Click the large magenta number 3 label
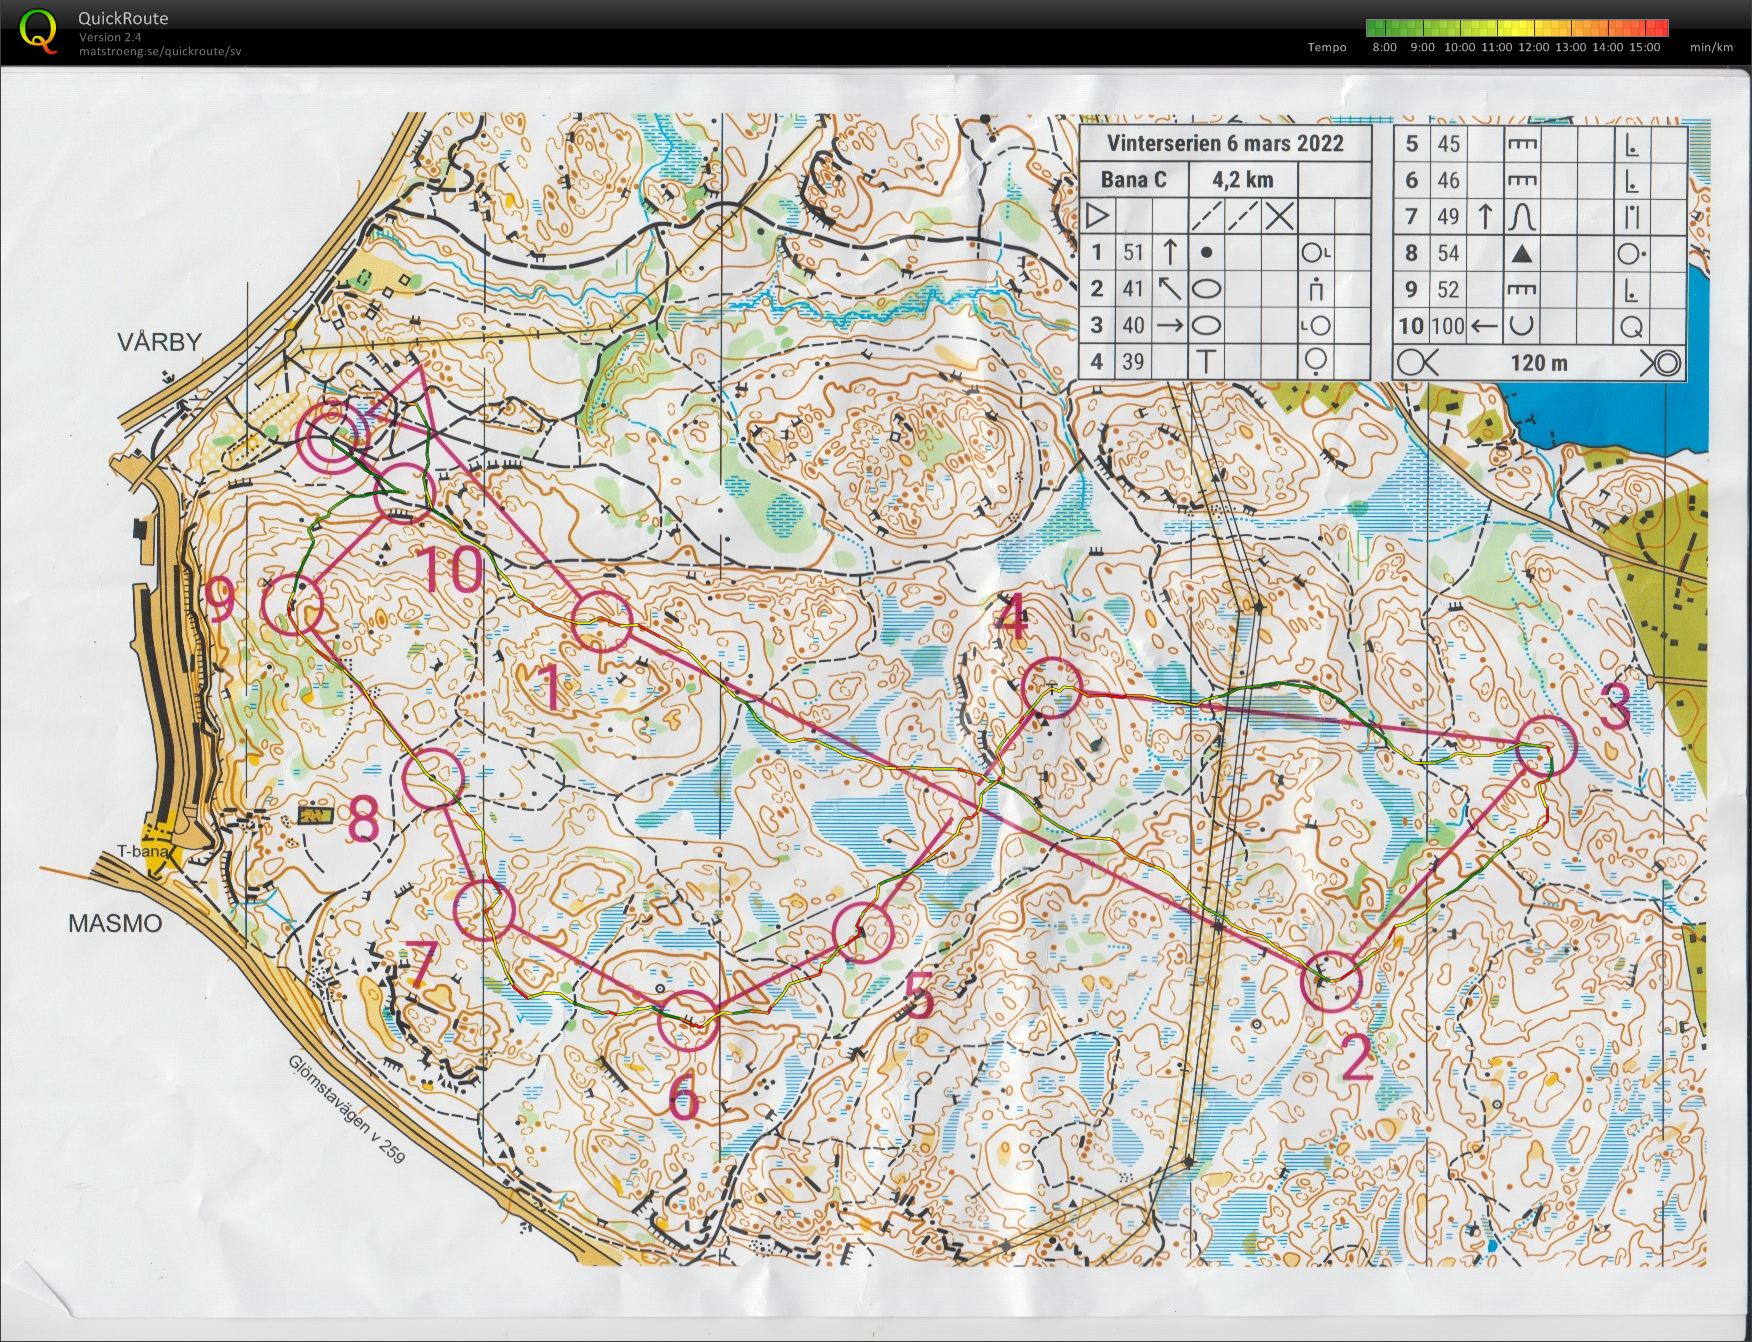Screen dimensions: 1752x1342 (x=1617, y=707)
